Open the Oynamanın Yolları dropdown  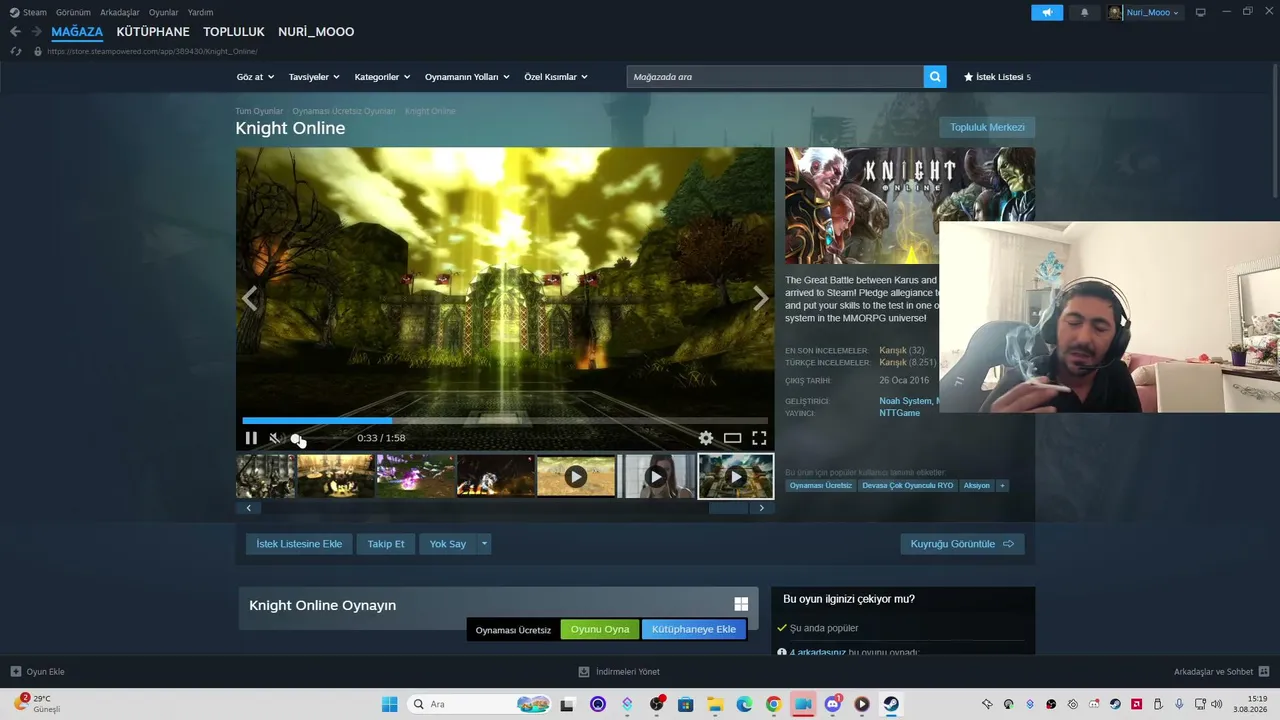click(x=467, y=77)
